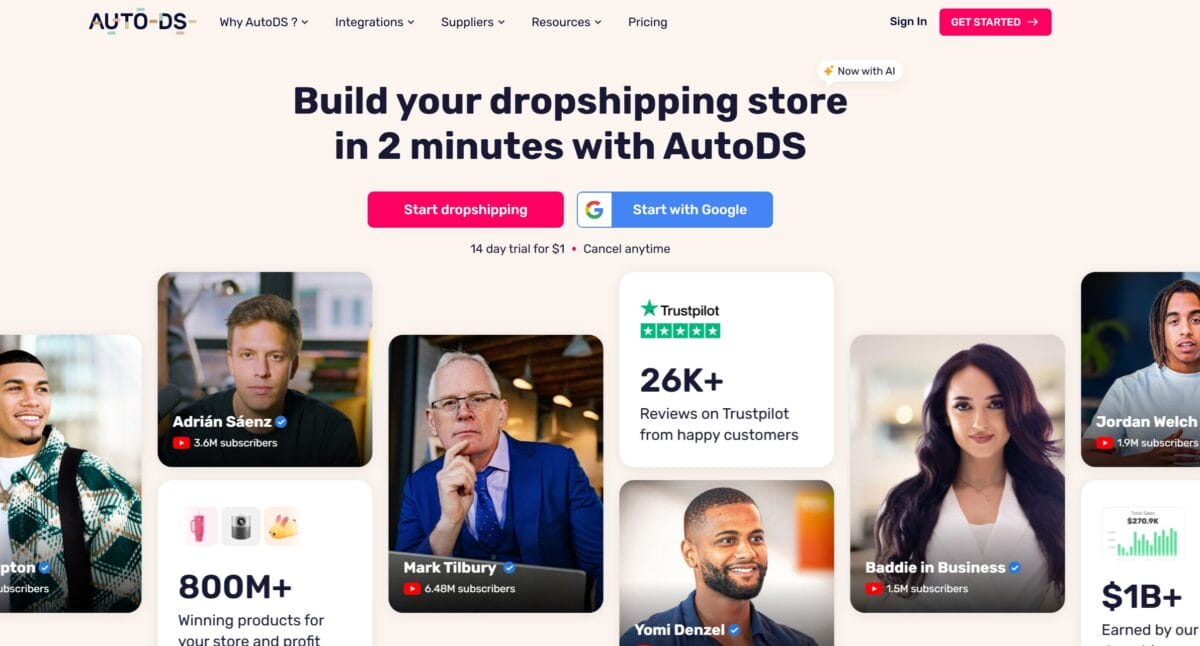Click the pink tumbler product icon
This screenshot has width=1200, height=646.
click(200, 526)
